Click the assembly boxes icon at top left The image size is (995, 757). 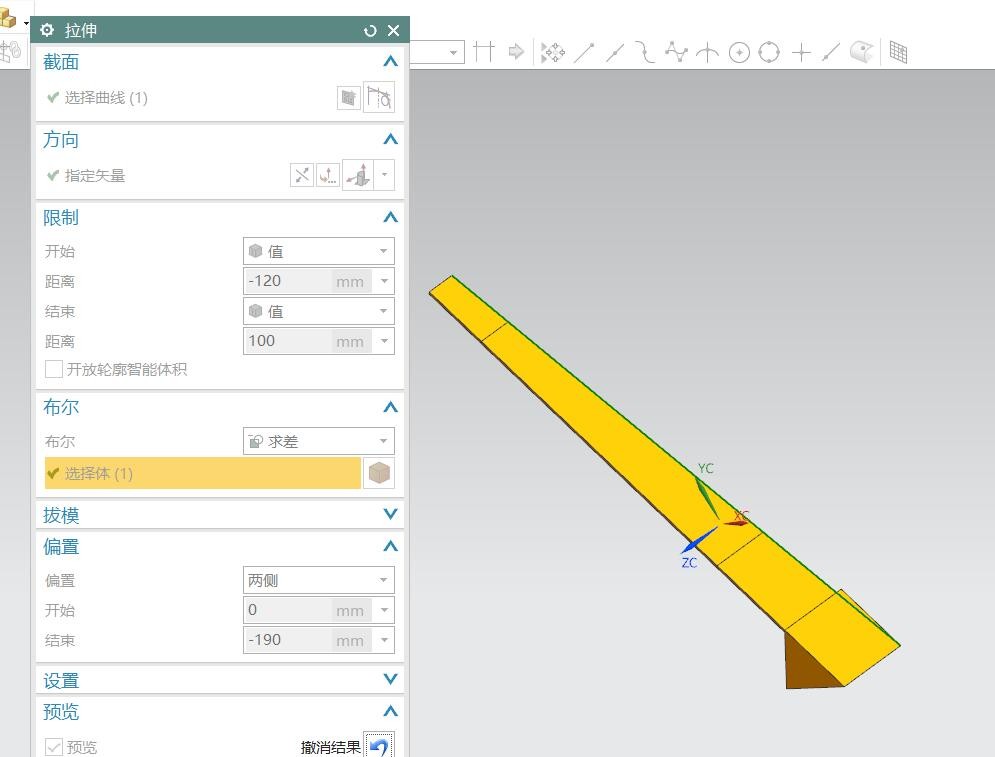click(x=8, y=19)
